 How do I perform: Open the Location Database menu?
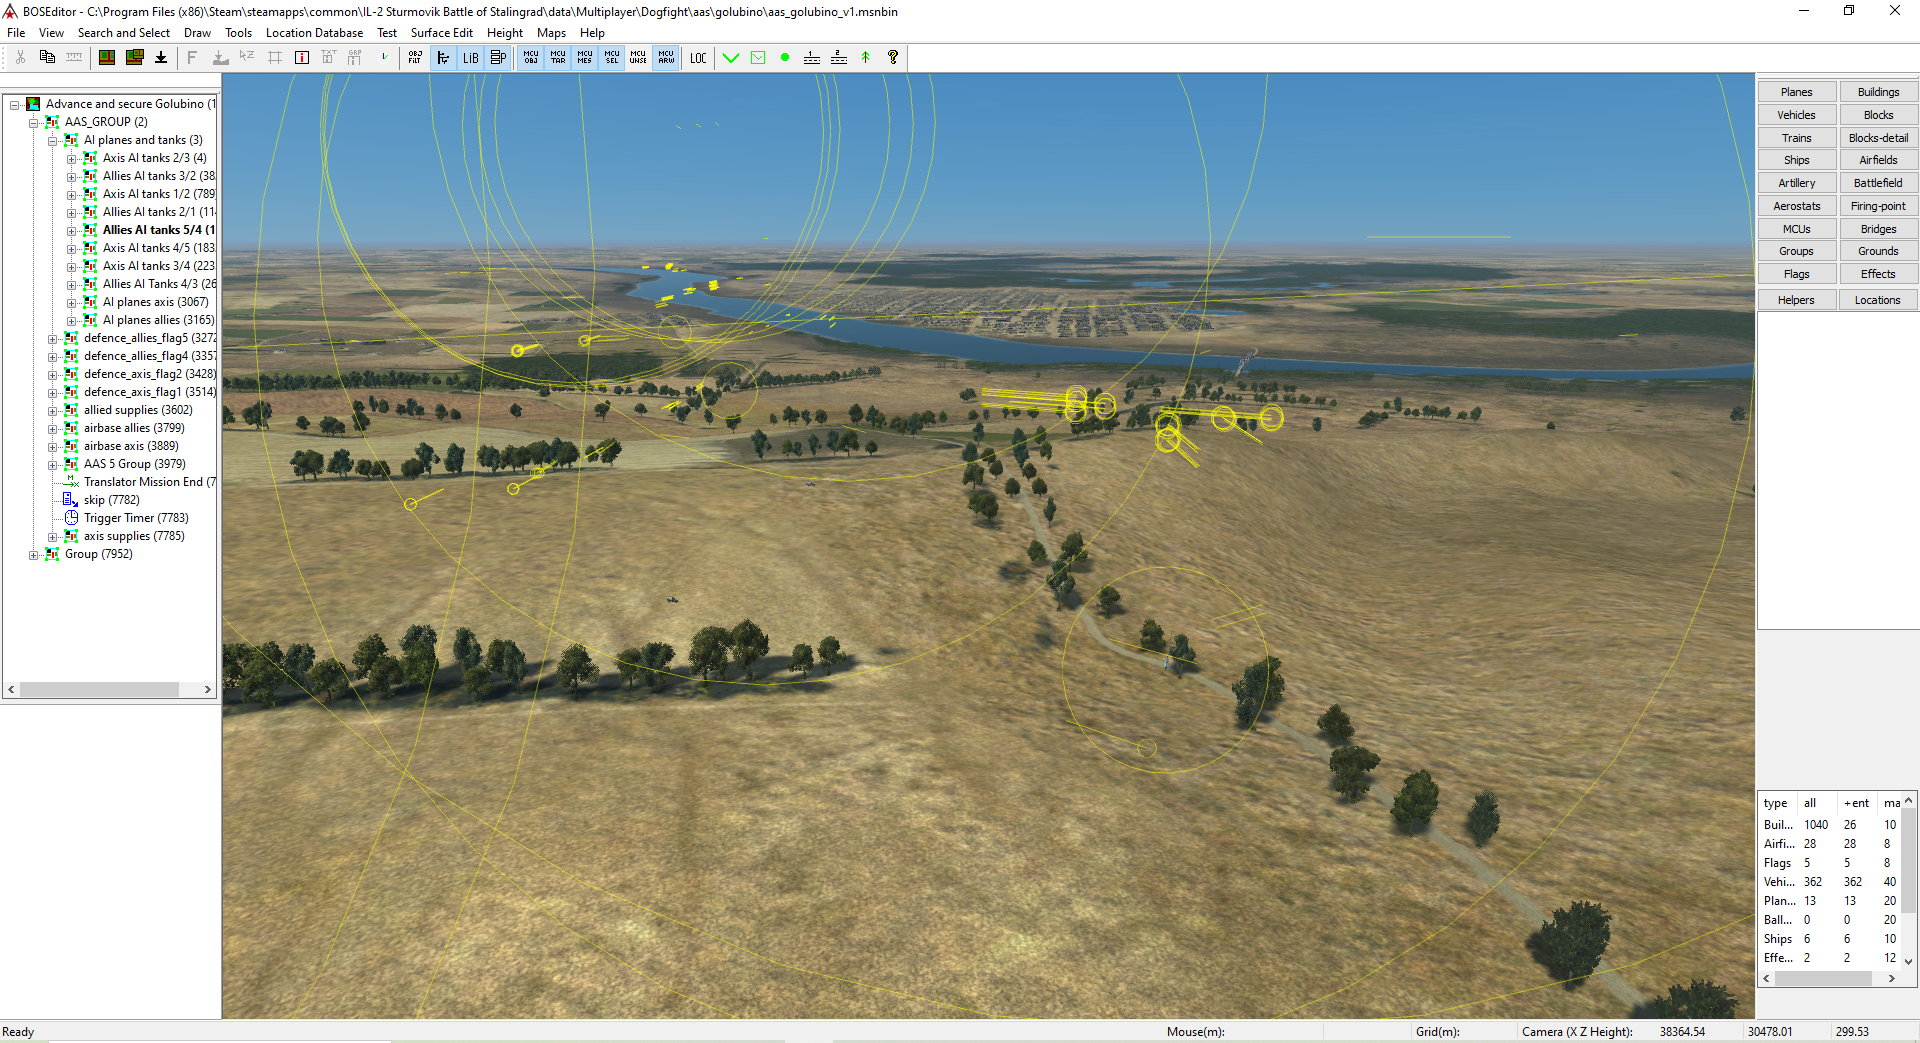tap(314, 33)
